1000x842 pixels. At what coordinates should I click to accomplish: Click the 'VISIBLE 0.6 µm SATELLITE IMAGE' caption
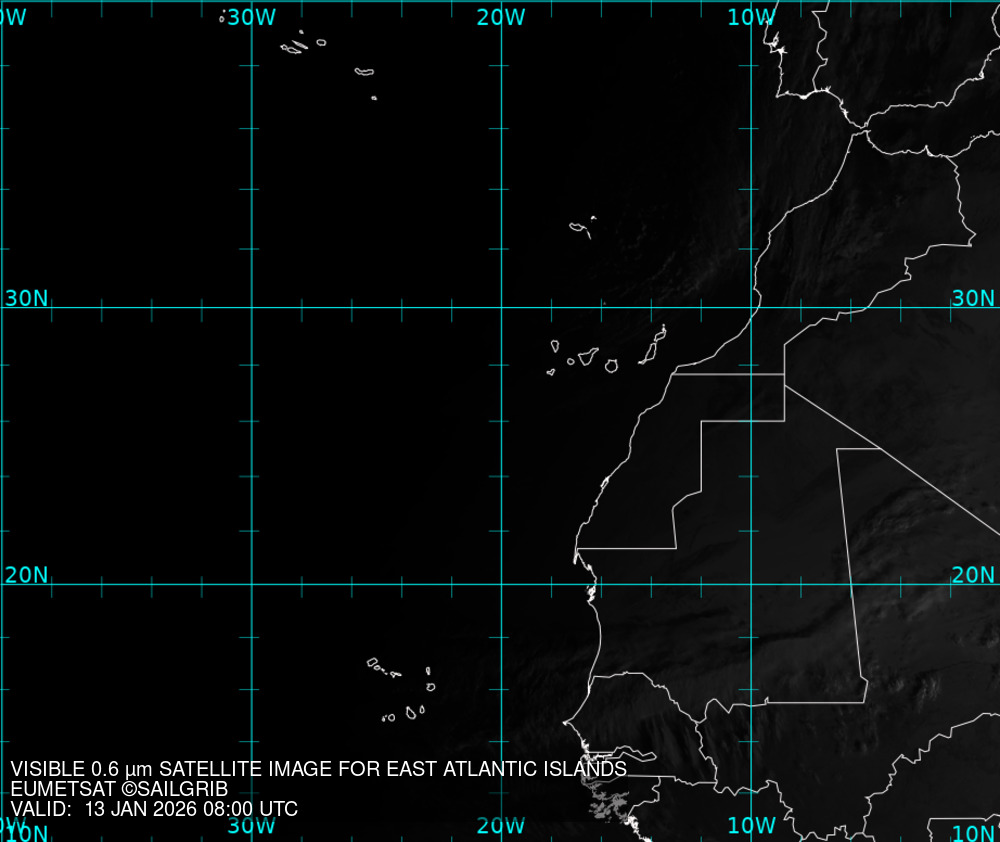click(318, 769)
